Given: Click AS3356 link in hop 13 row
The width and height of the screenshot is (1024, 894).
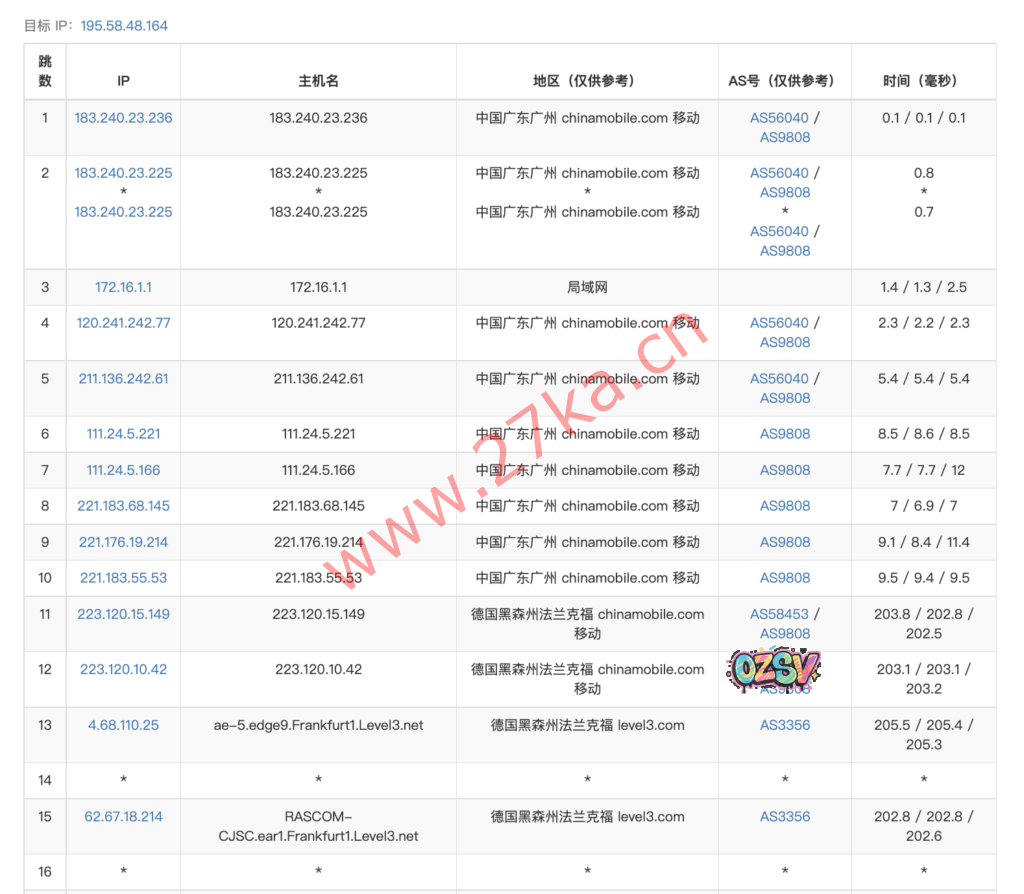Looking at the screenshot, I should tap(785, 725).
